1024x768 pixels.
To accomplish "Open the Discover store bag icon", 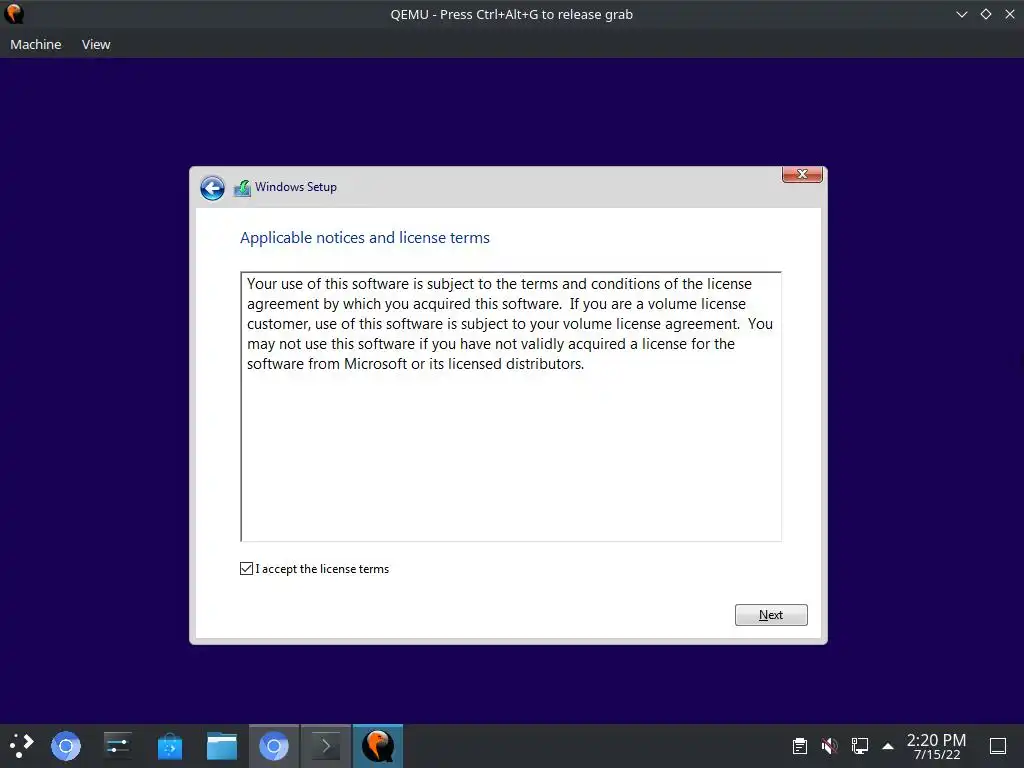I will click(170, 746).
